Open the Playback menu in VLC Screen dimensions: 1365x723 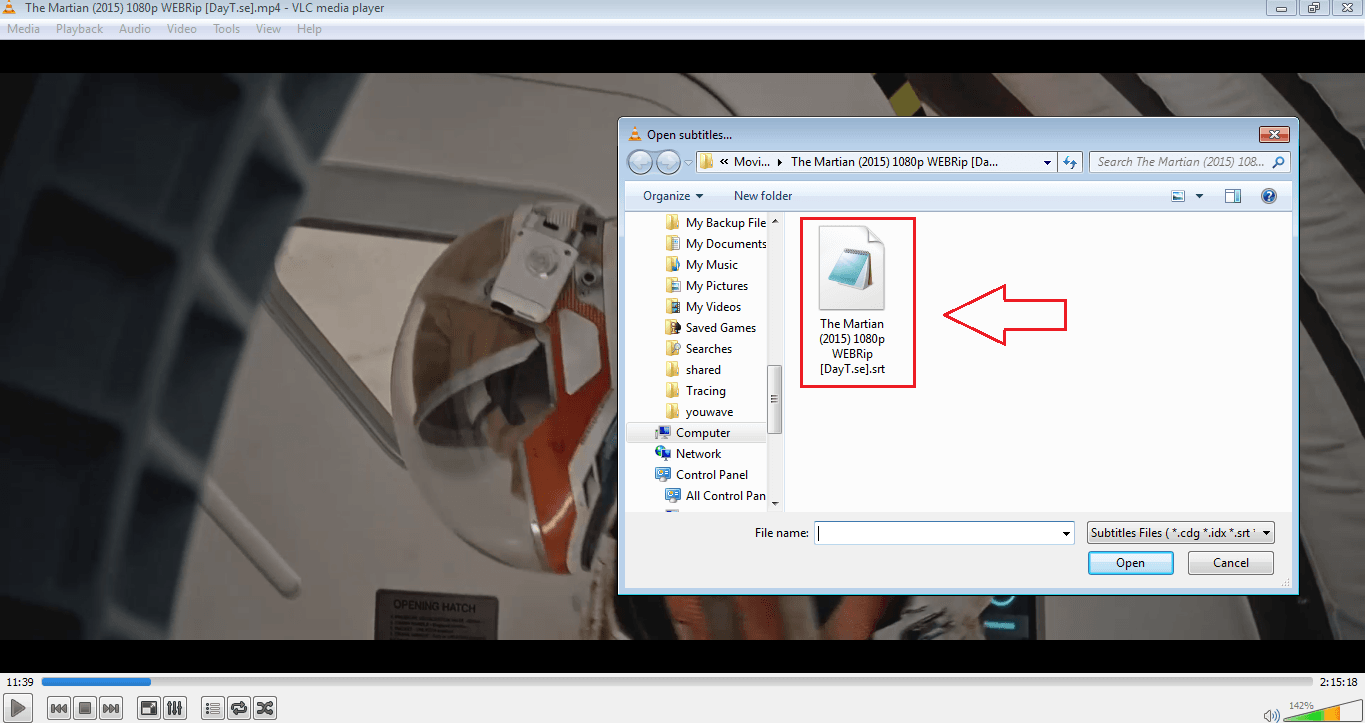point(79,29)
